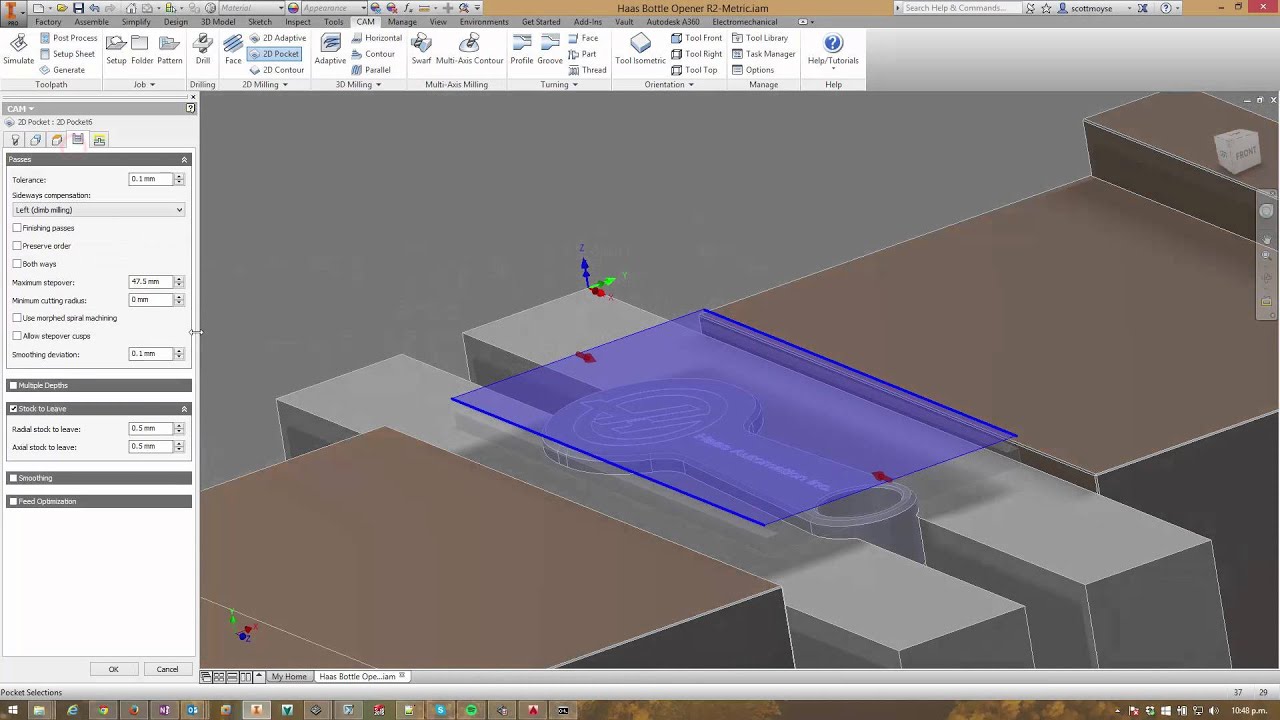Select the Swarf milling tool
This screenshot has width=1280, height=720.
(421, 49)
